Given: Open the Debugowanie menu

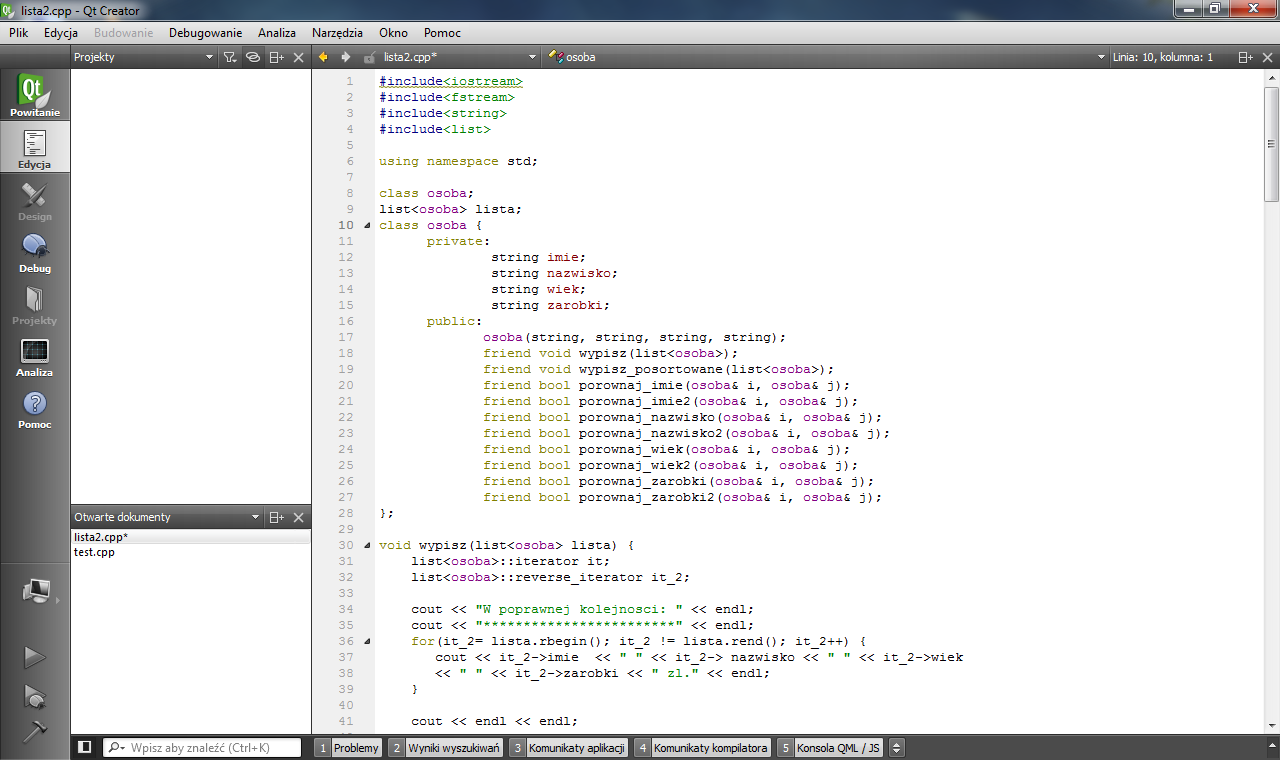Looking at the screenshot, I should pos(205,33).
